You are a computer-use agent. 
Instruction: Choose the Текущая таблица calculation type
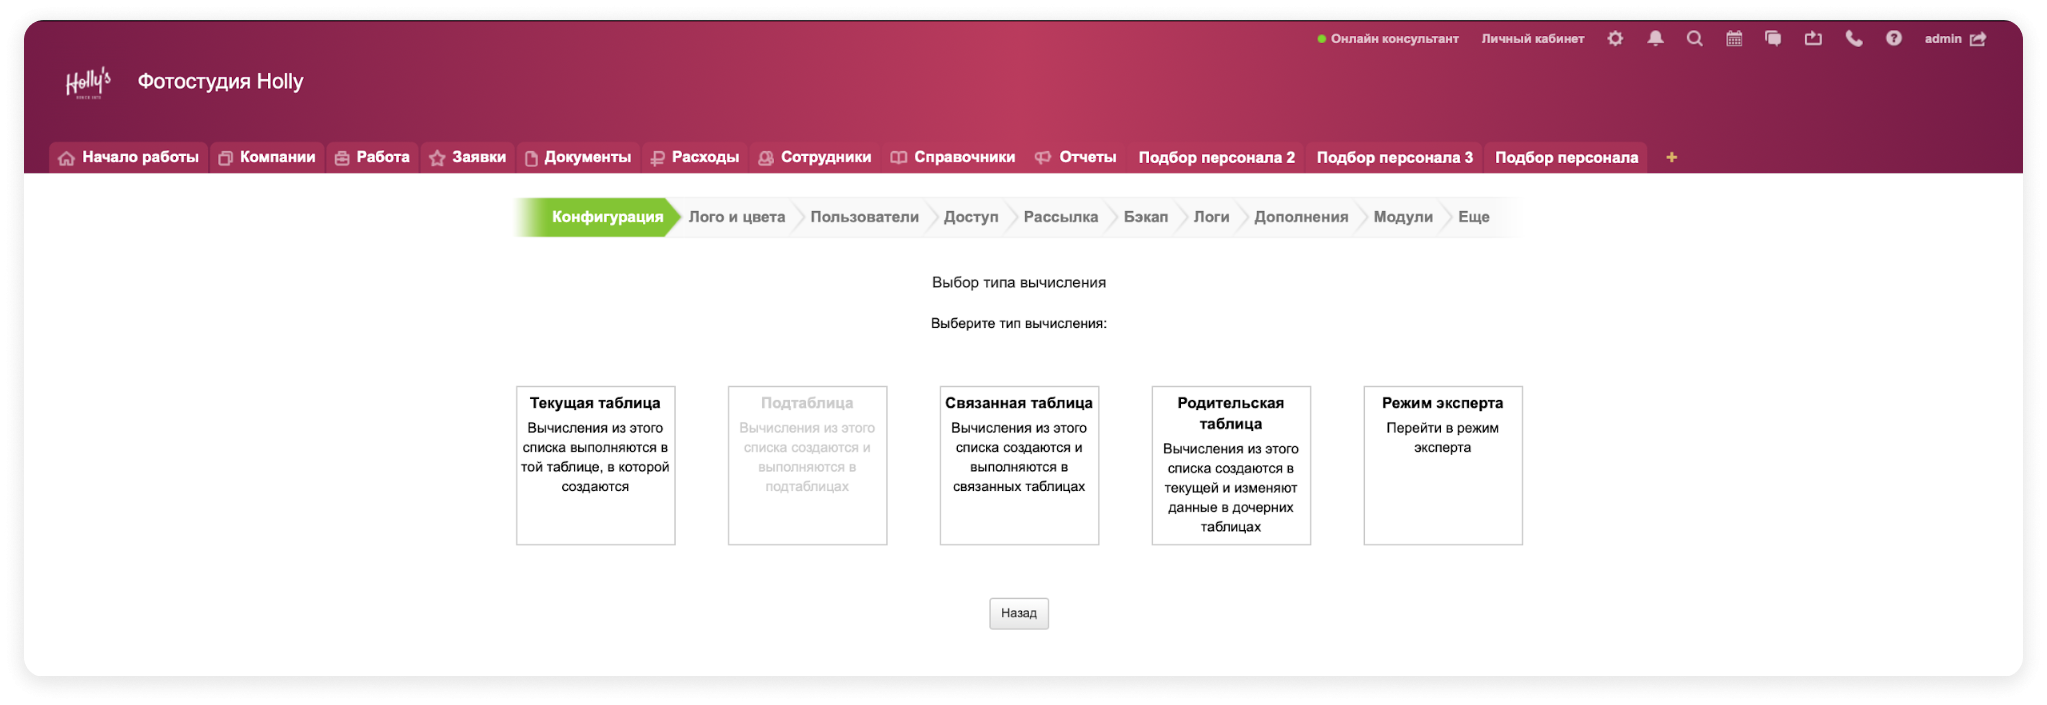click(595, 465)
